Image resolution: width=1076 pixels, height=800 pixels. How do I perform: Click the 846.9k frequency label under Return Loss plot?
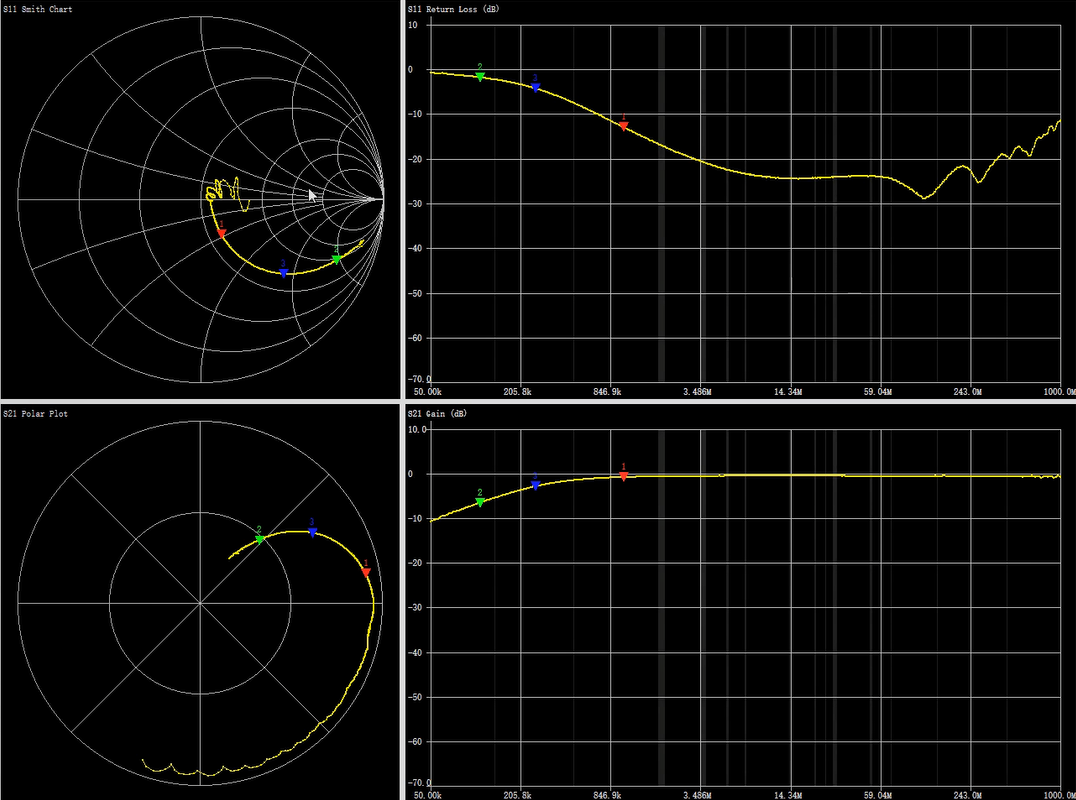click(607, 392)
